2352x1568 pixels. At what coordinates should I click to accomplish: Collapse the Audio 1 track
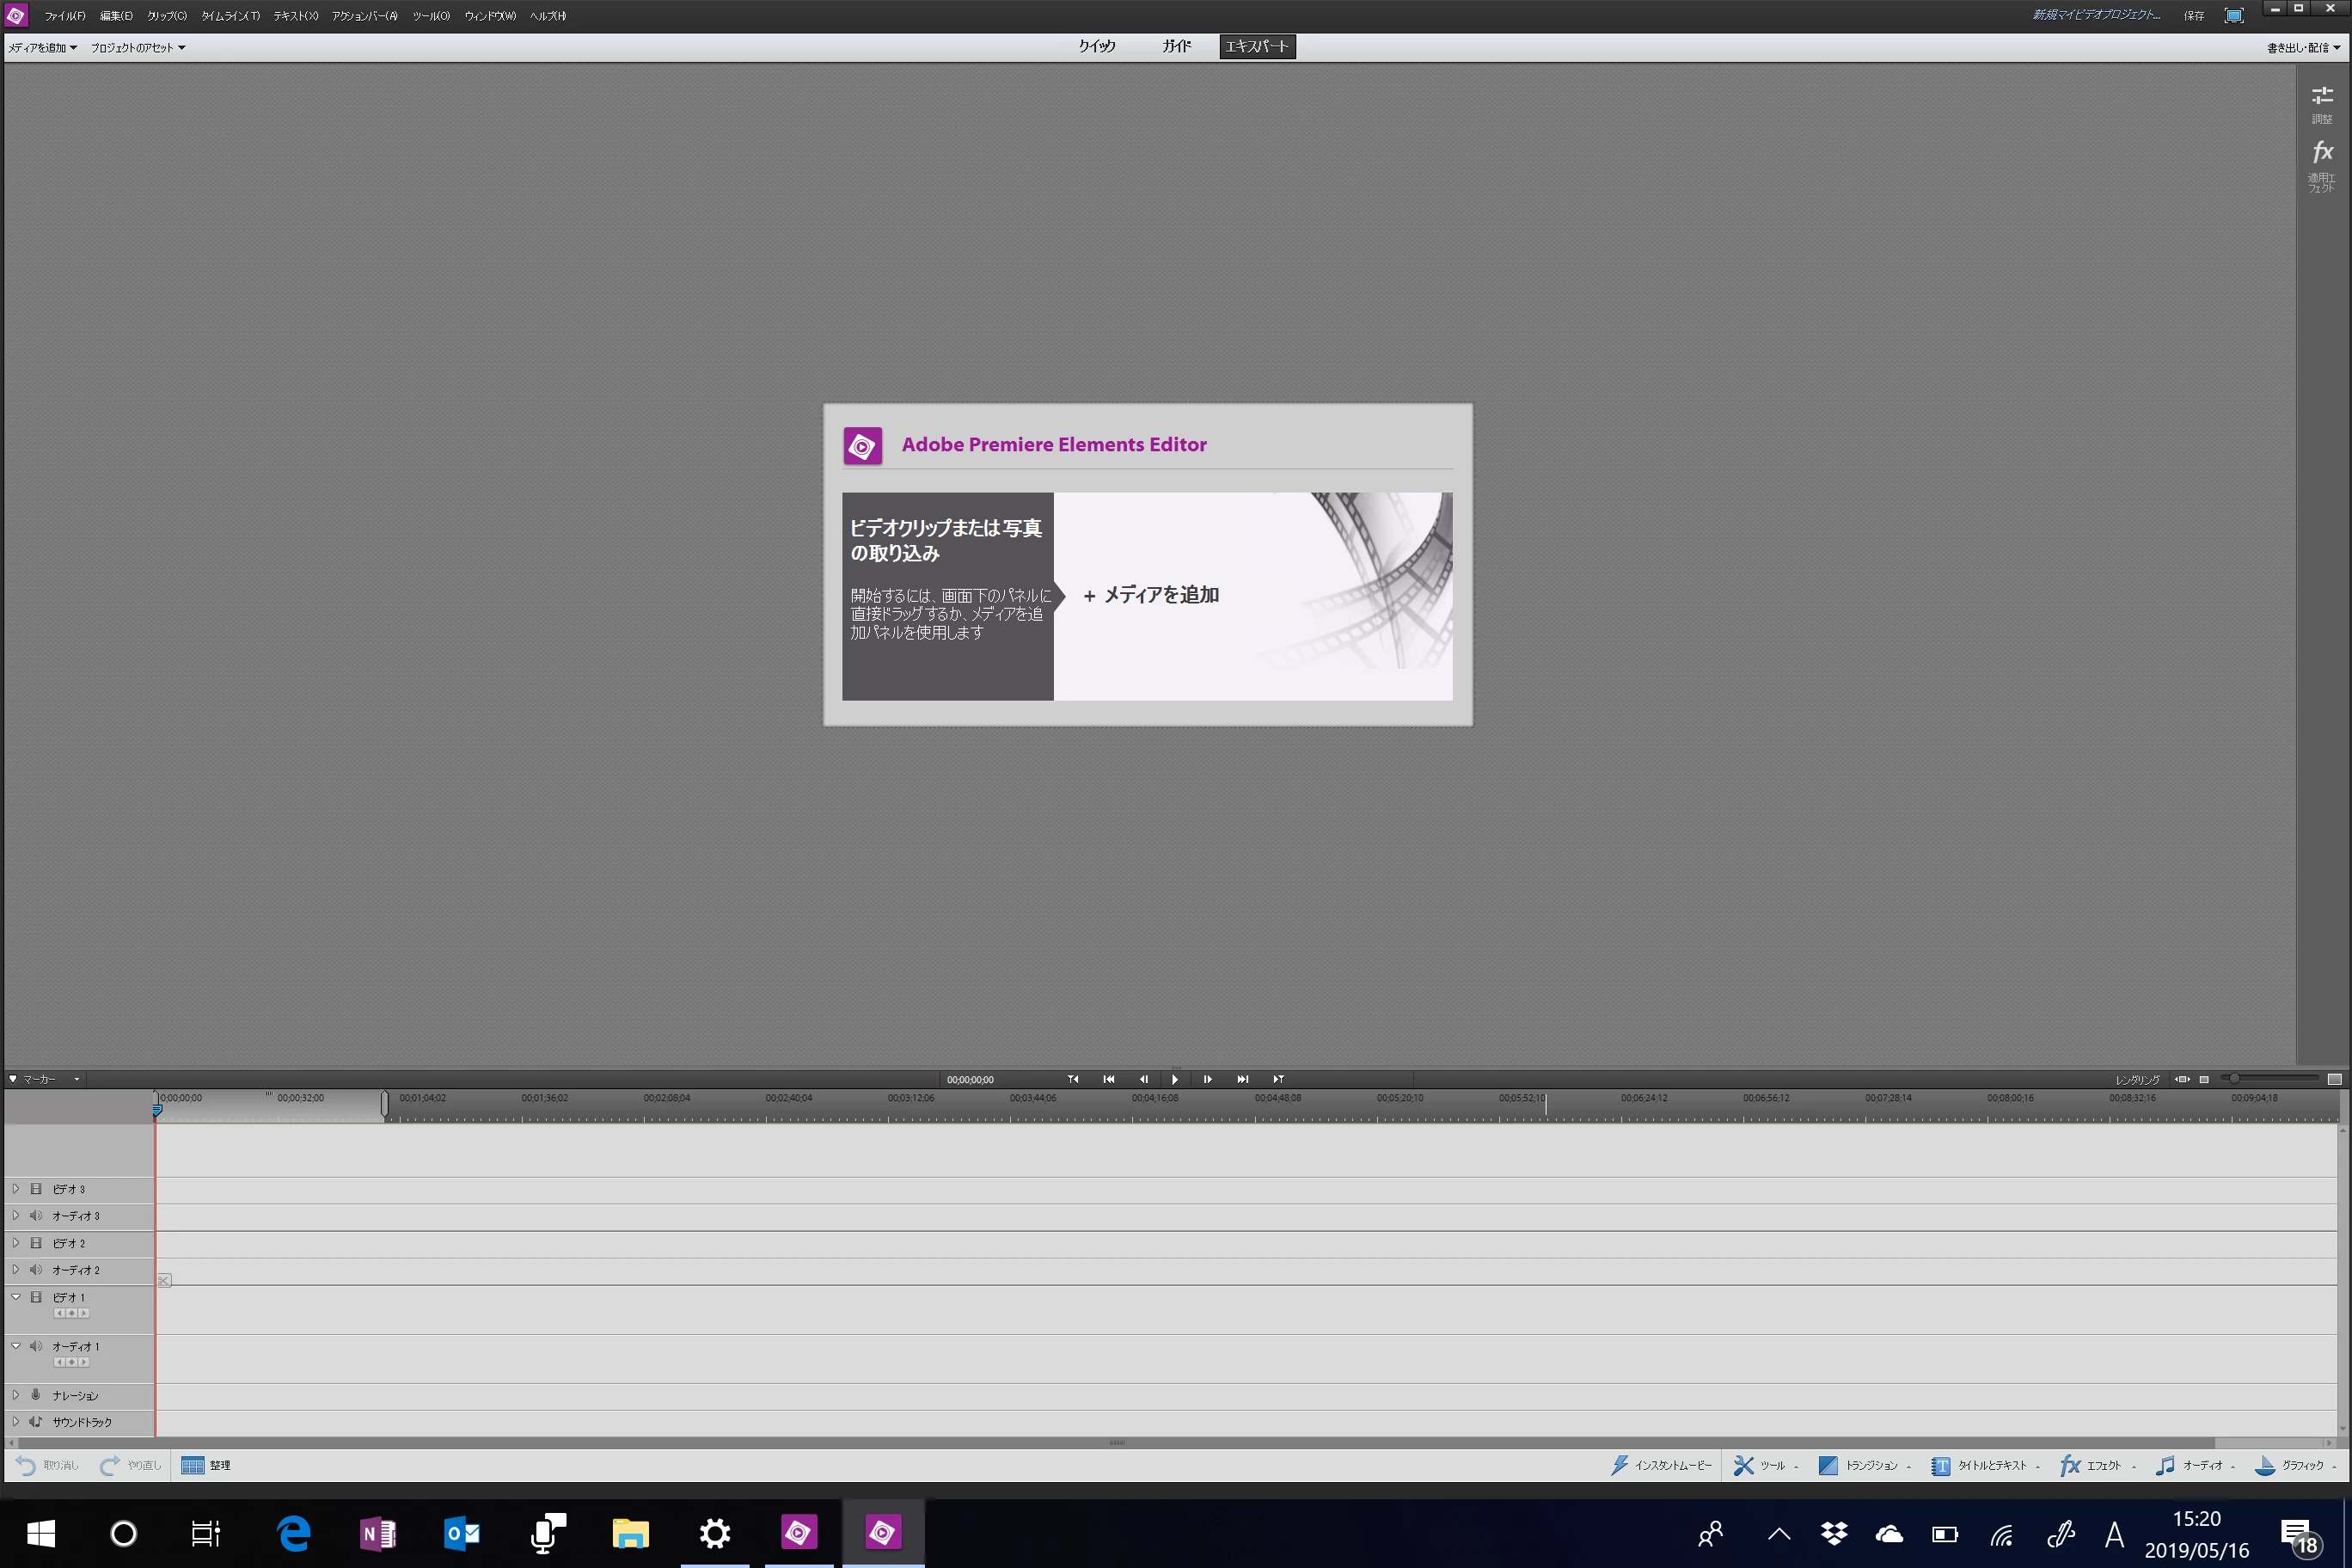pyautogui.click(x=16, y=1346)
